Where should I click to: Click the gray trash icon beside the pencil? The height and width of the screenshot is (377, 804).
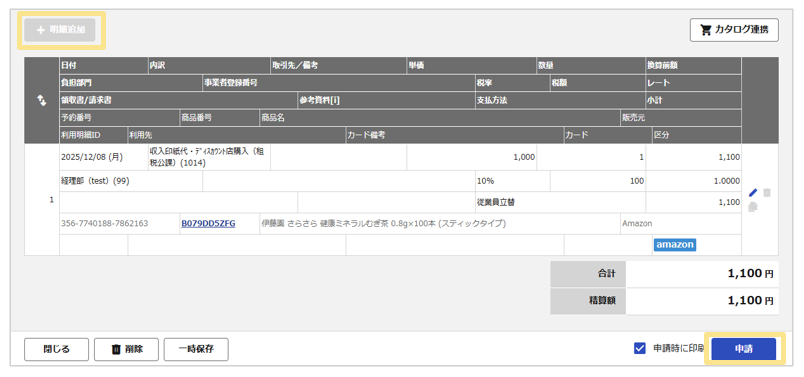click(767, 193)
